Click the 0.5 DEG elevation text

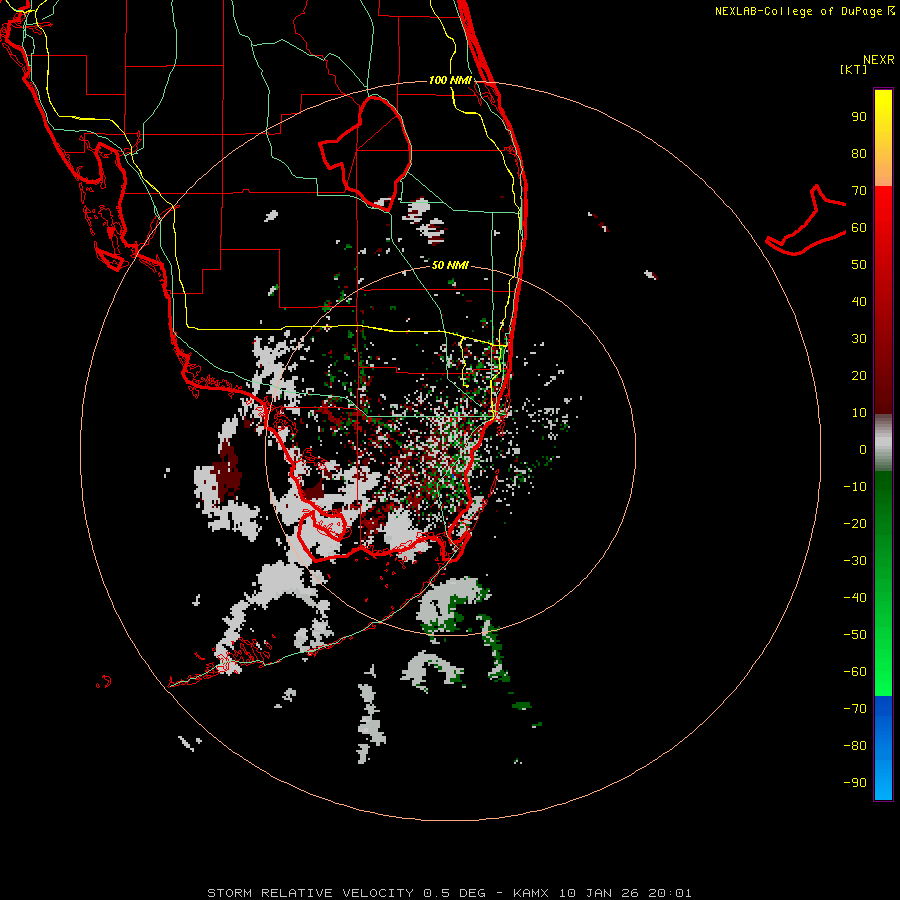(455, 893)
